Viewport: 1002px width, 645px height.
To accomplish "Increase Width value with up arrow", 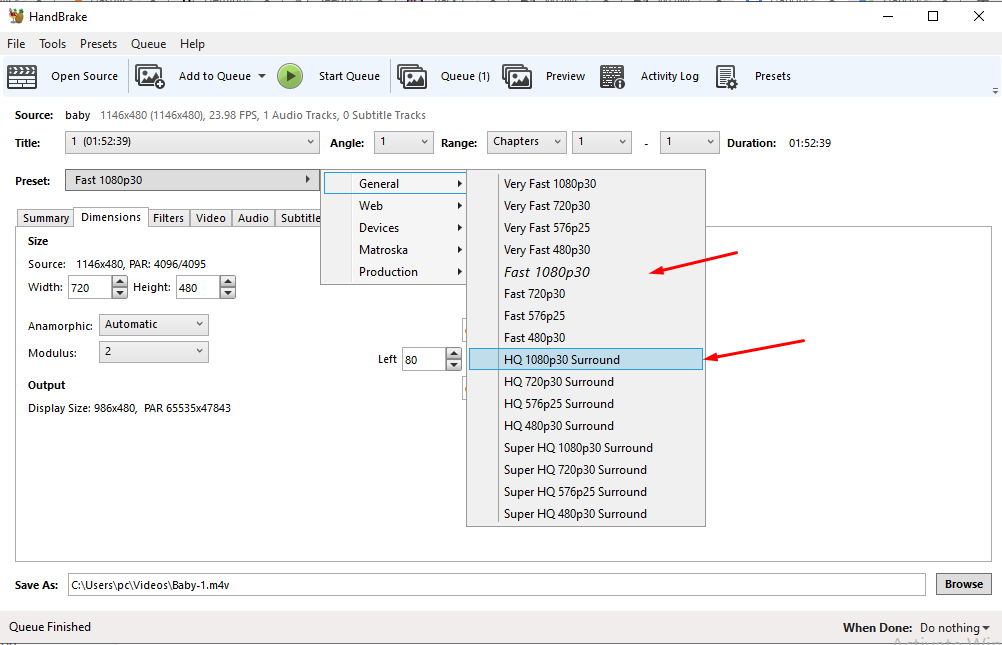I will pos(120,283).
